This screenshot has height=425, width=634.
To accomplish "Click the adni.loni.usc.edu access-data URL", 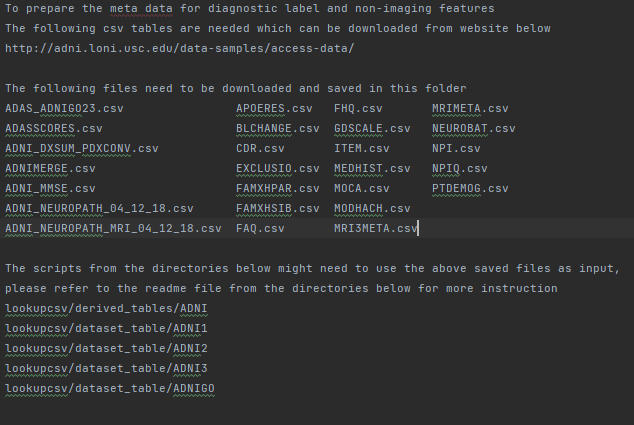I will [180, 49].
